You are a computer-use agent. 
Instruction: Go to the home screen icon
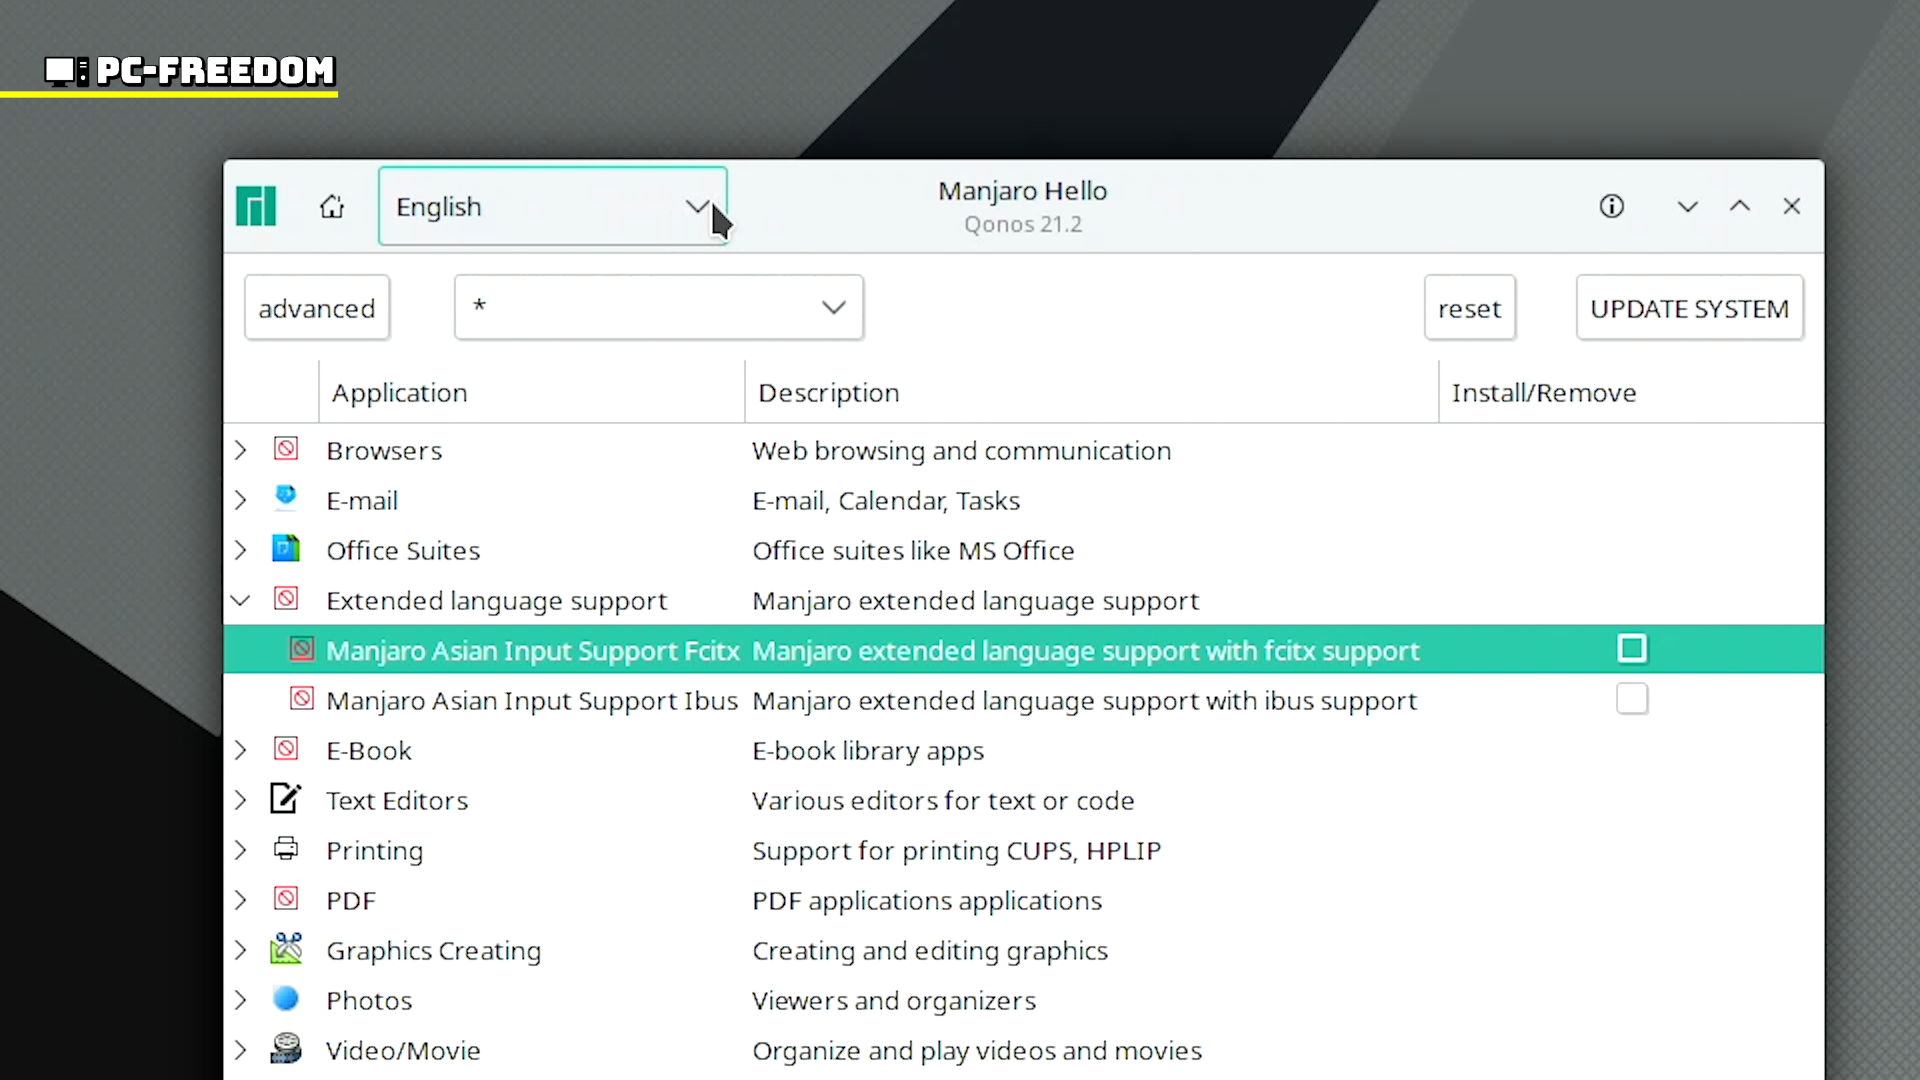coord(332,207)
